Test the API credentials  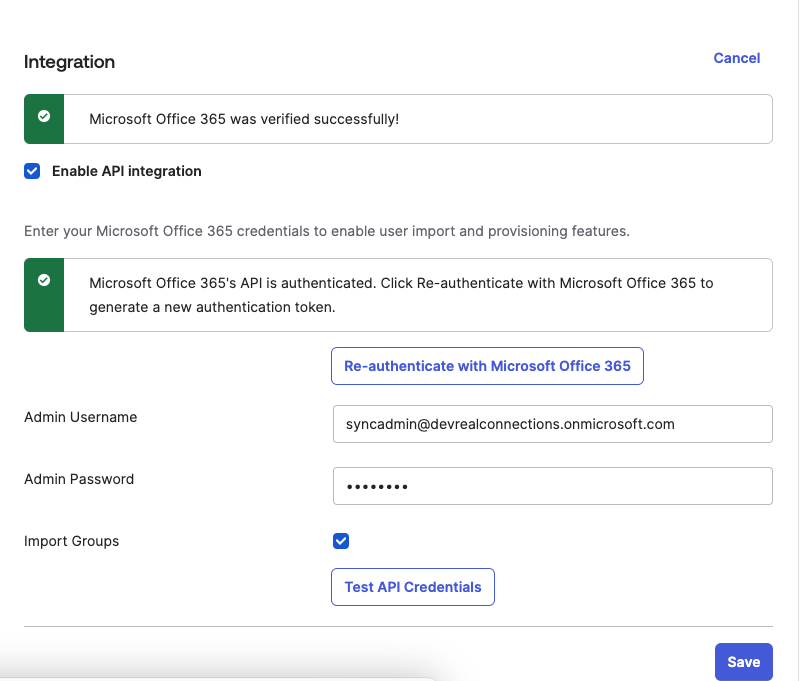click(413, 587)
